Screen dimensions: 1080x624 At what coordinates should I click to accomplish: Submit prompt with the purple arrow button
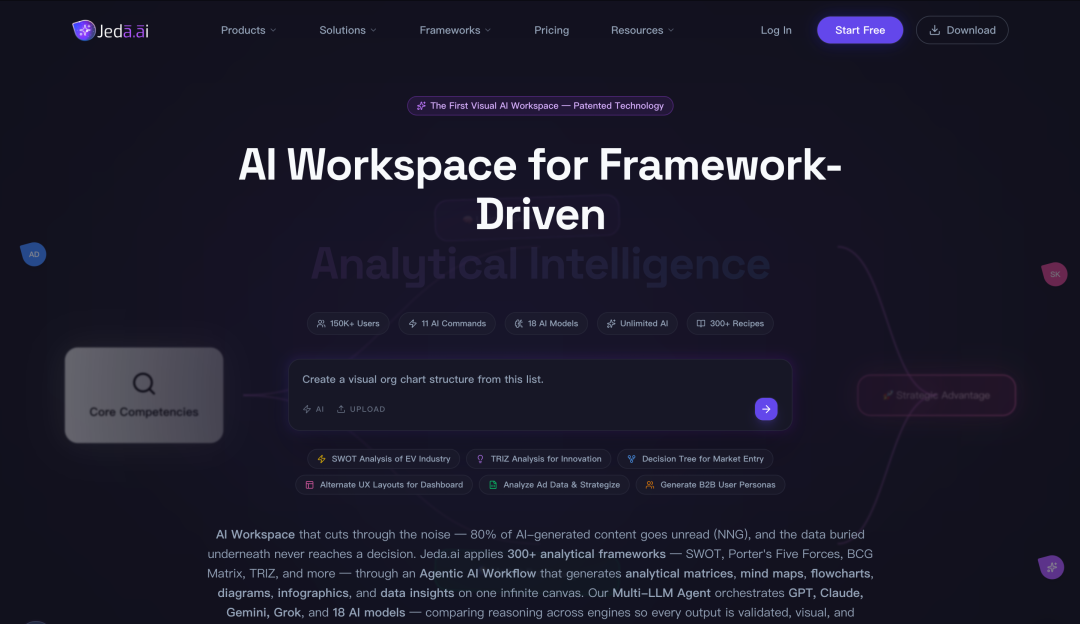click(x=766, y=409)
